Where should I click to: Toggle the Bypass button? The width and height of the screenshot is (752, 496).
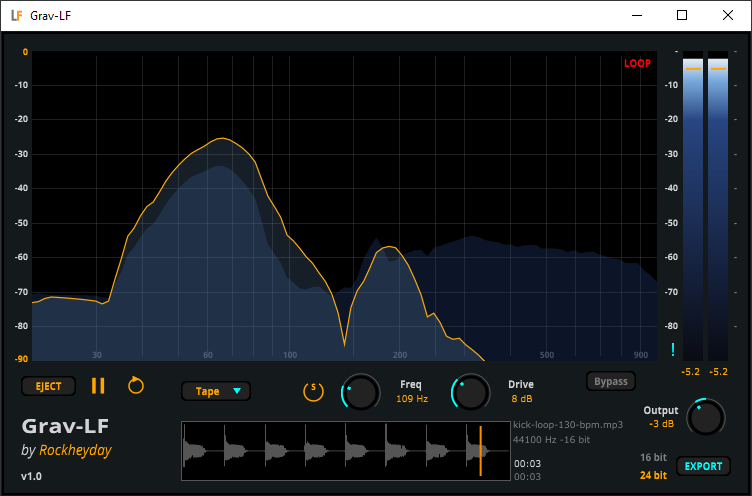pos(611,381)
